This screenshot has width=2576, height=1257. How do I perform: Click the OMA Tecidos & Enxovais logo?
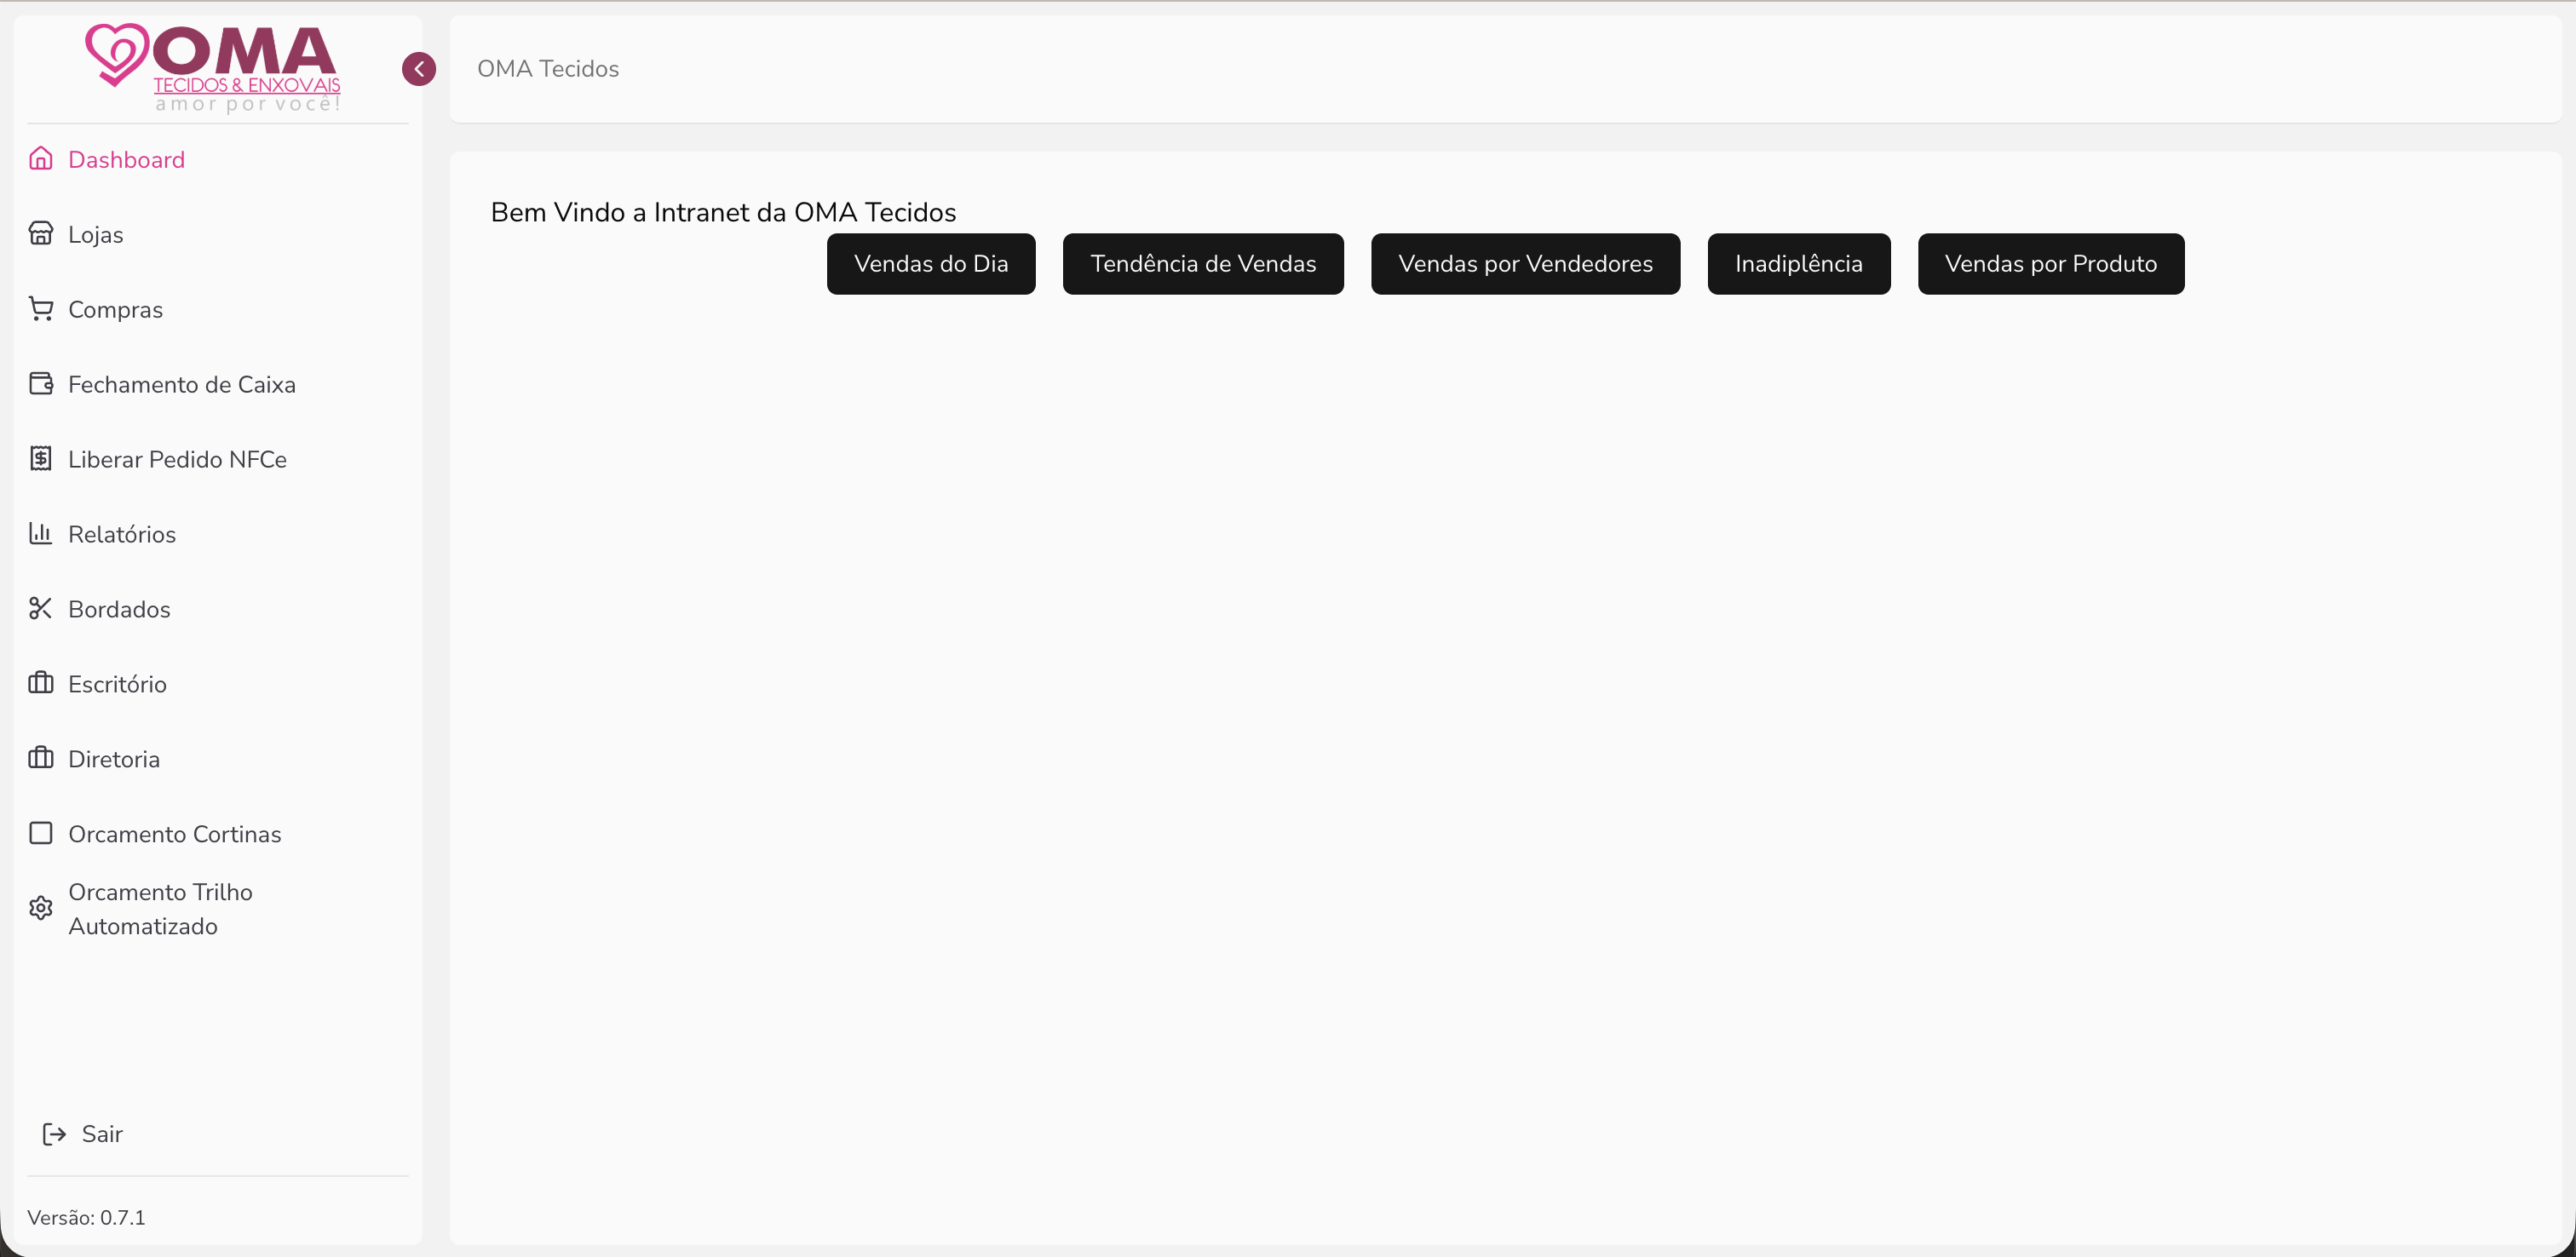coord(213,68)
